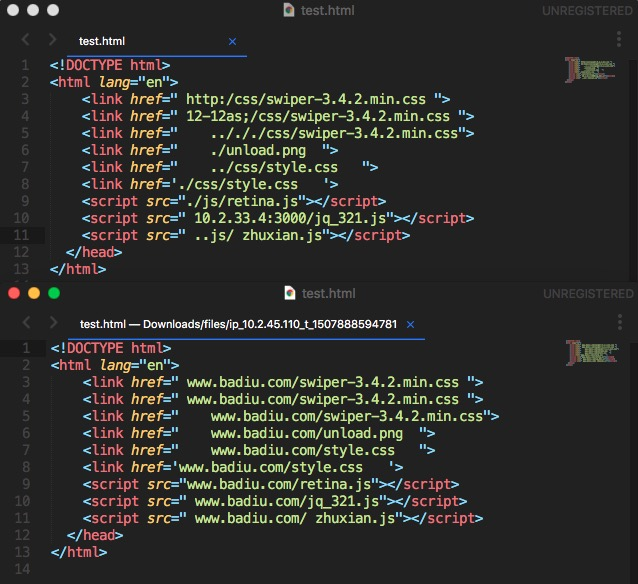Open tab options menu in lower window

(x=619, y=322)
